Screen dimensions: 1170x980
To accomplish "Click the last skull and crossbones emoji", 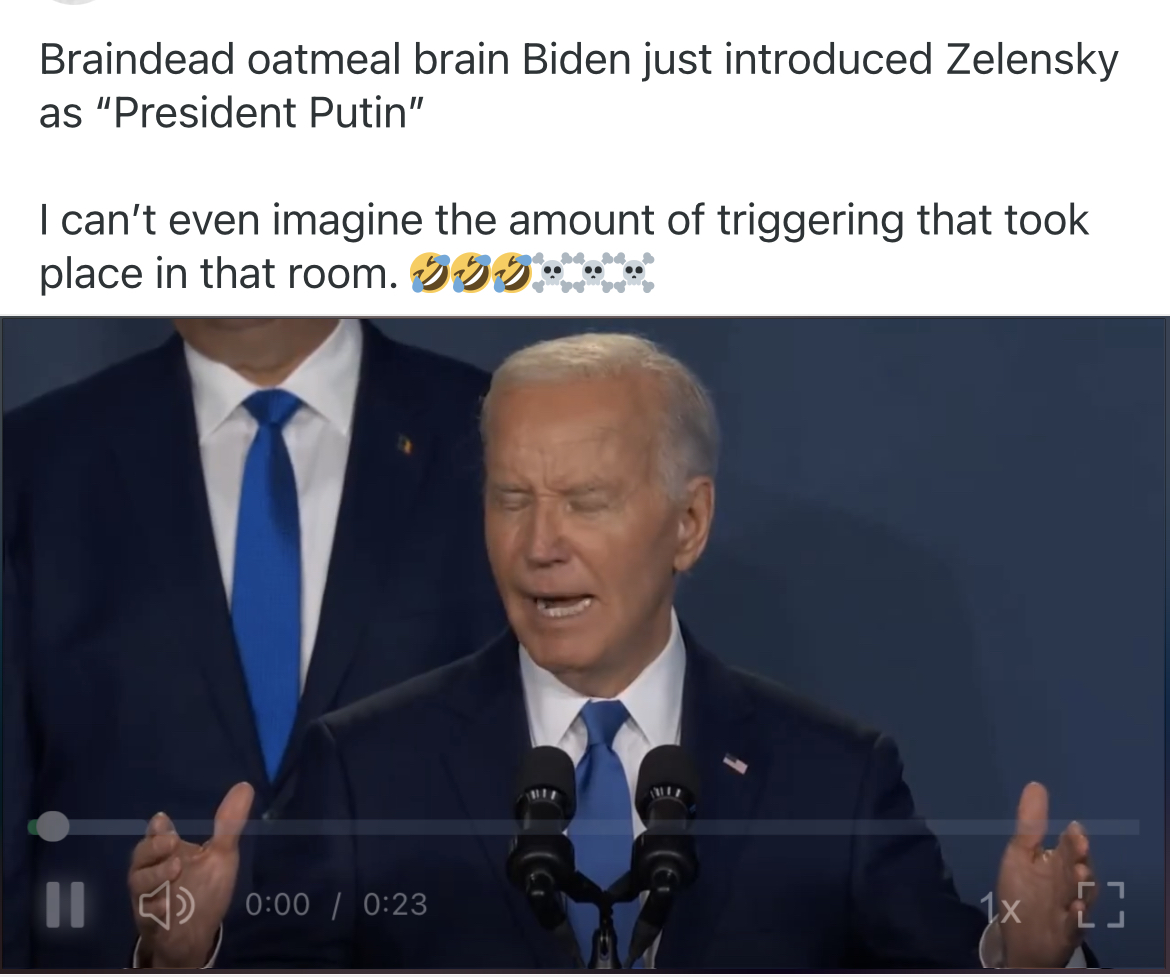I will coord(634,273).
